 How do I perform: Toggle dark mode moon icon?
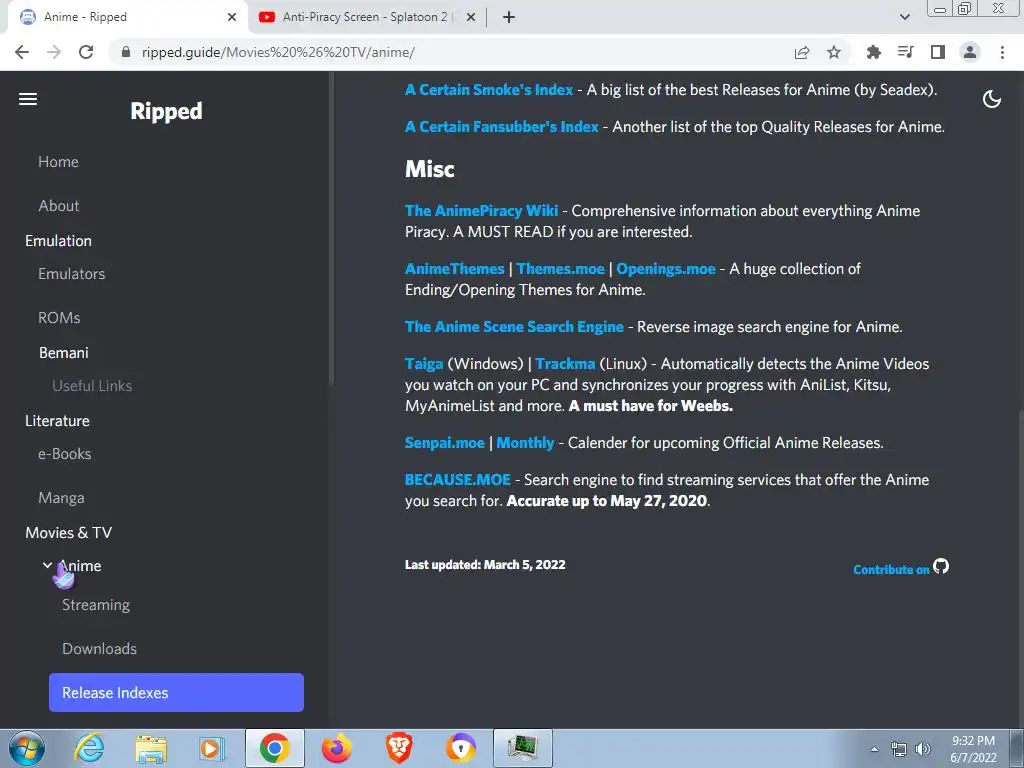(991, 99)
